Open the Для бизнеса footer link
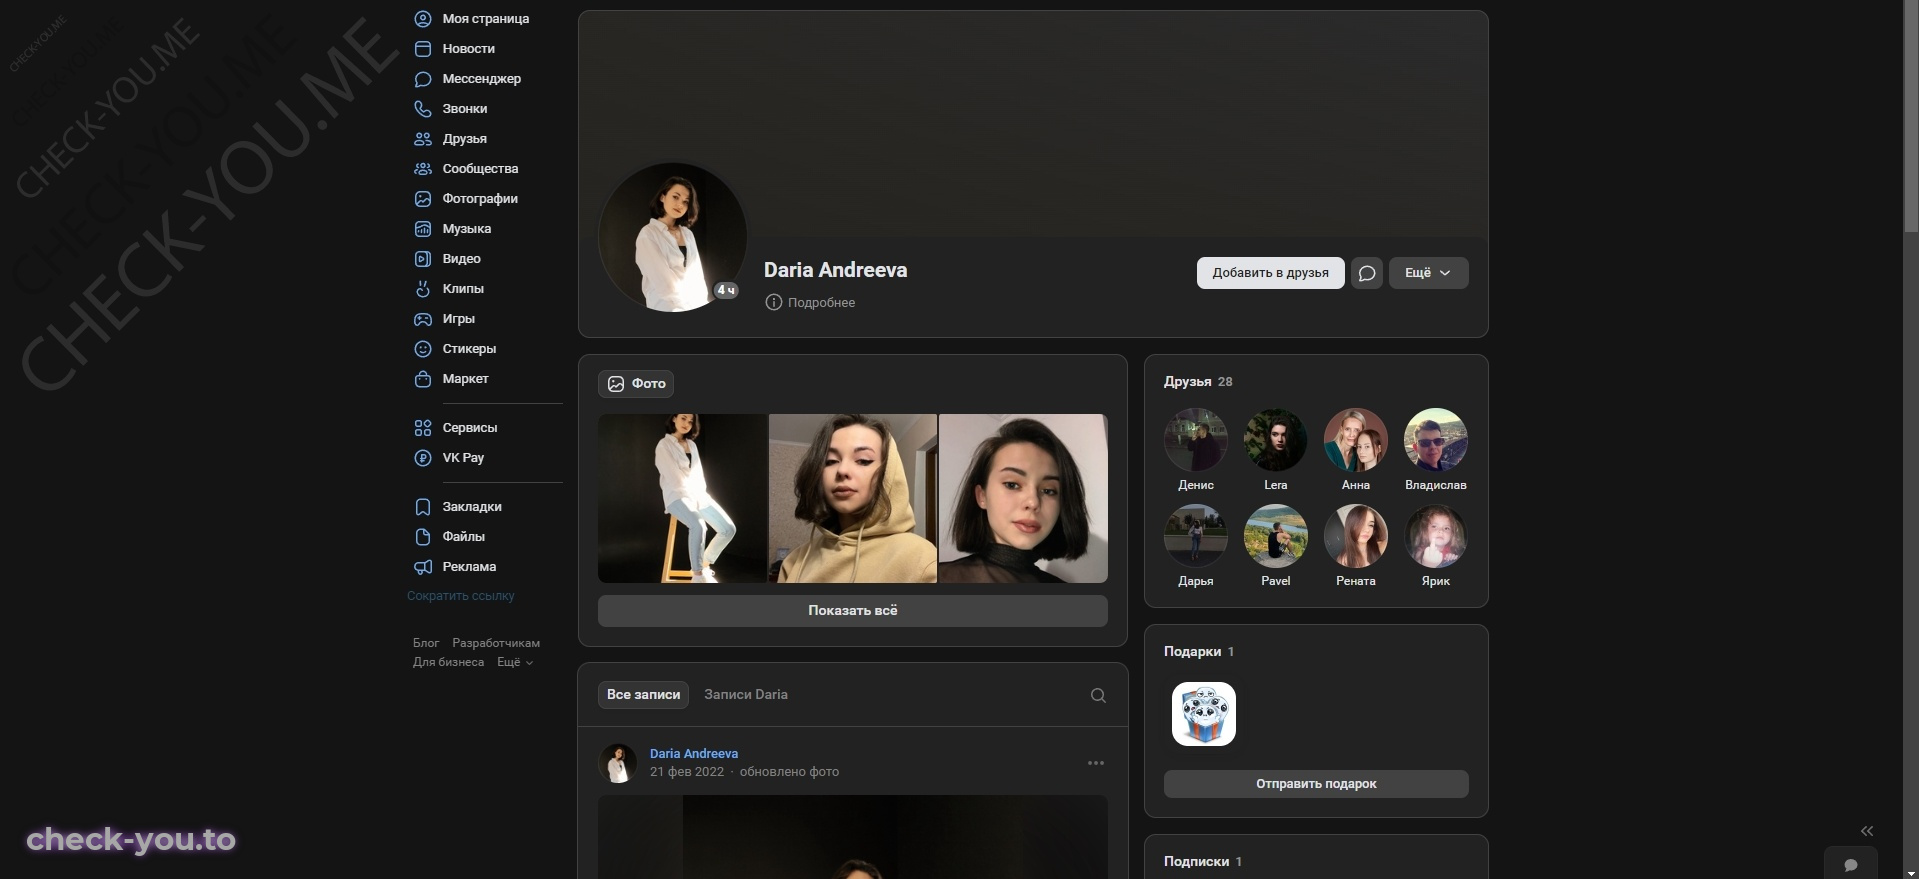Image resolution: width=1919 pixels, height=879 pixels. (448, 662)
